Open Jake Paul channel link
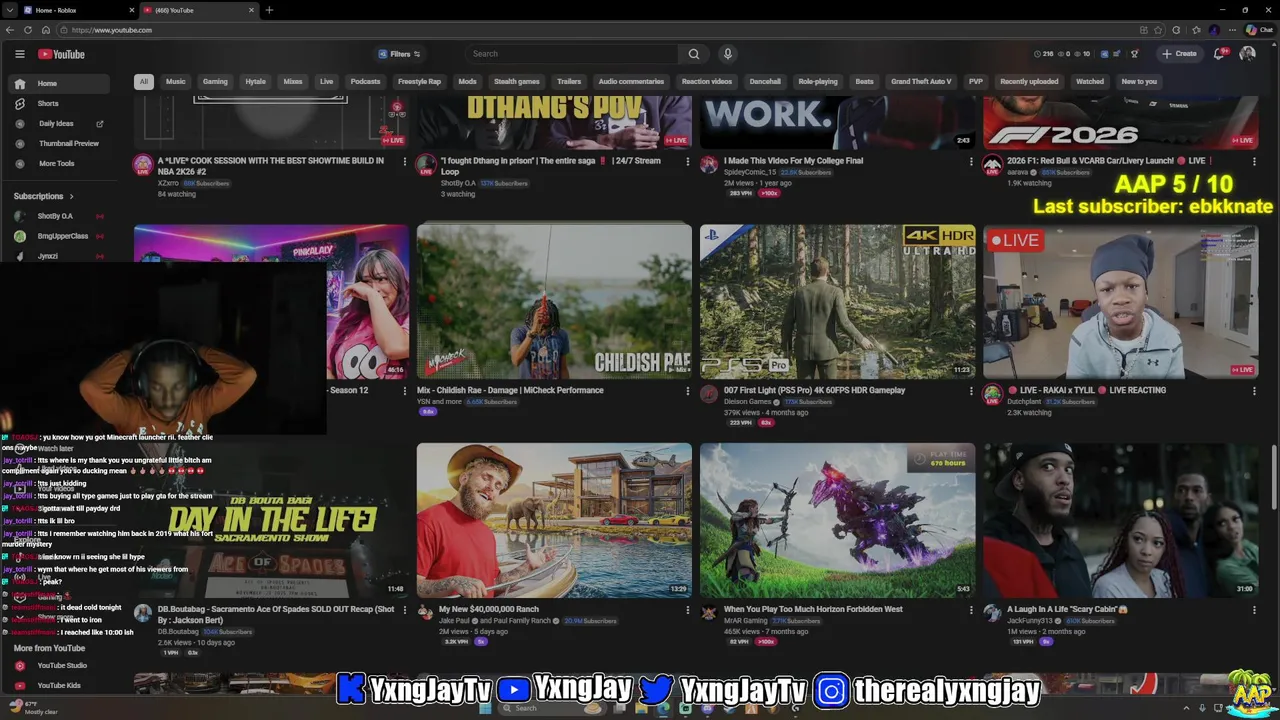This screenshot has height=720, width=1280. 455,621
